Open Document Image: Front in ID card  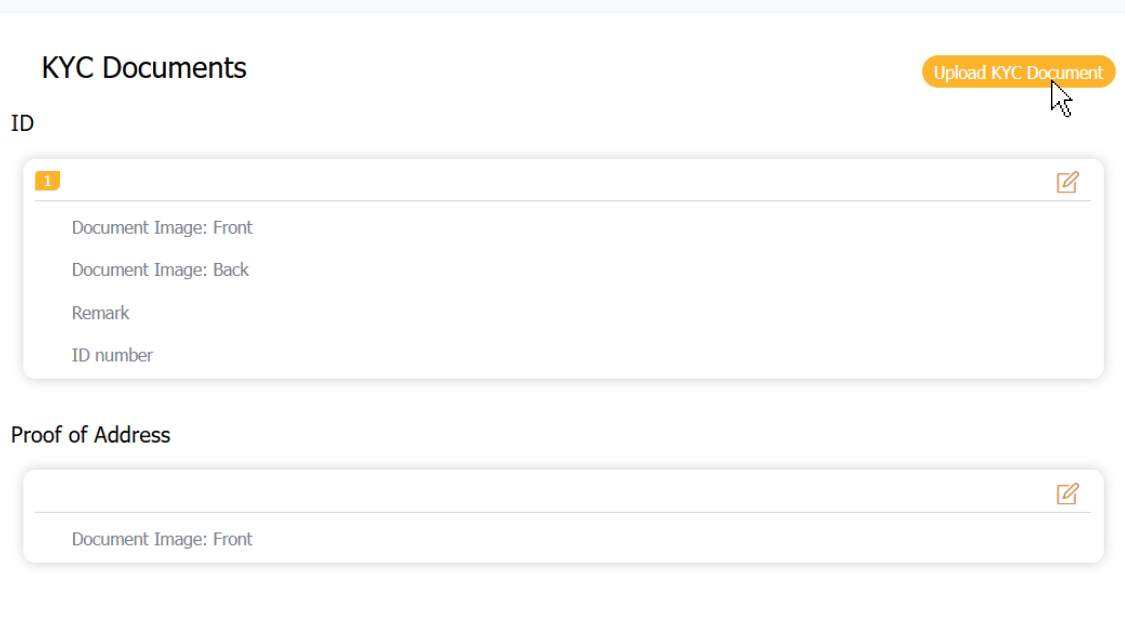[x=162, y=228]
